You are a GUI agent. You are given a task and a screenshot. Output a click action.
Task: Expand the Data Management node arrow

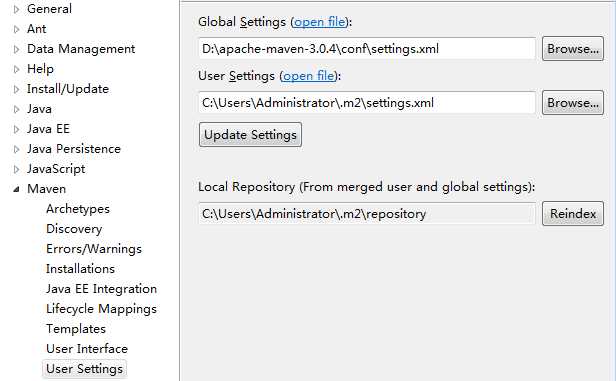pyautogui.click(x=16, y=49)
